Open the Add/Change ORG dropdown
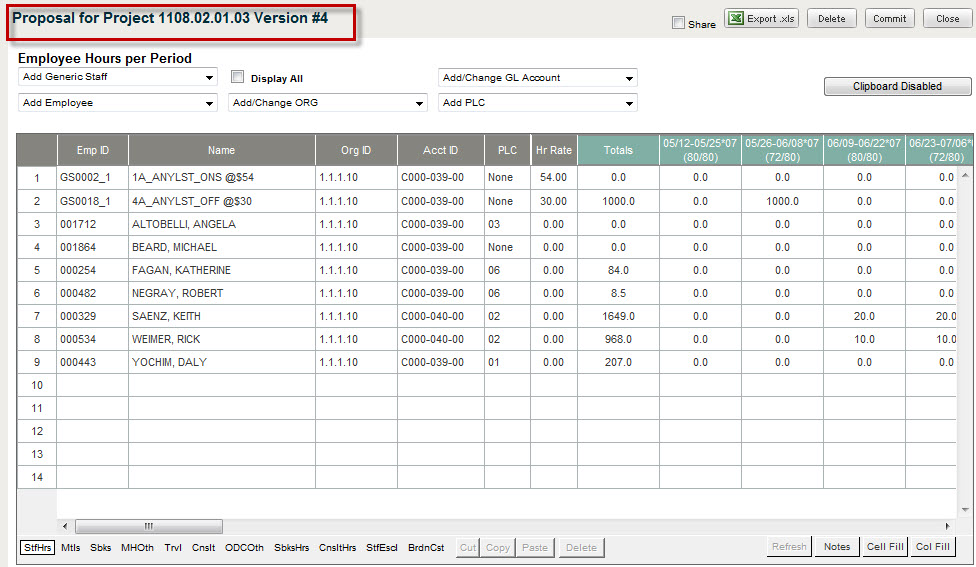Screen dimensions: 976x567 (328, 103)
